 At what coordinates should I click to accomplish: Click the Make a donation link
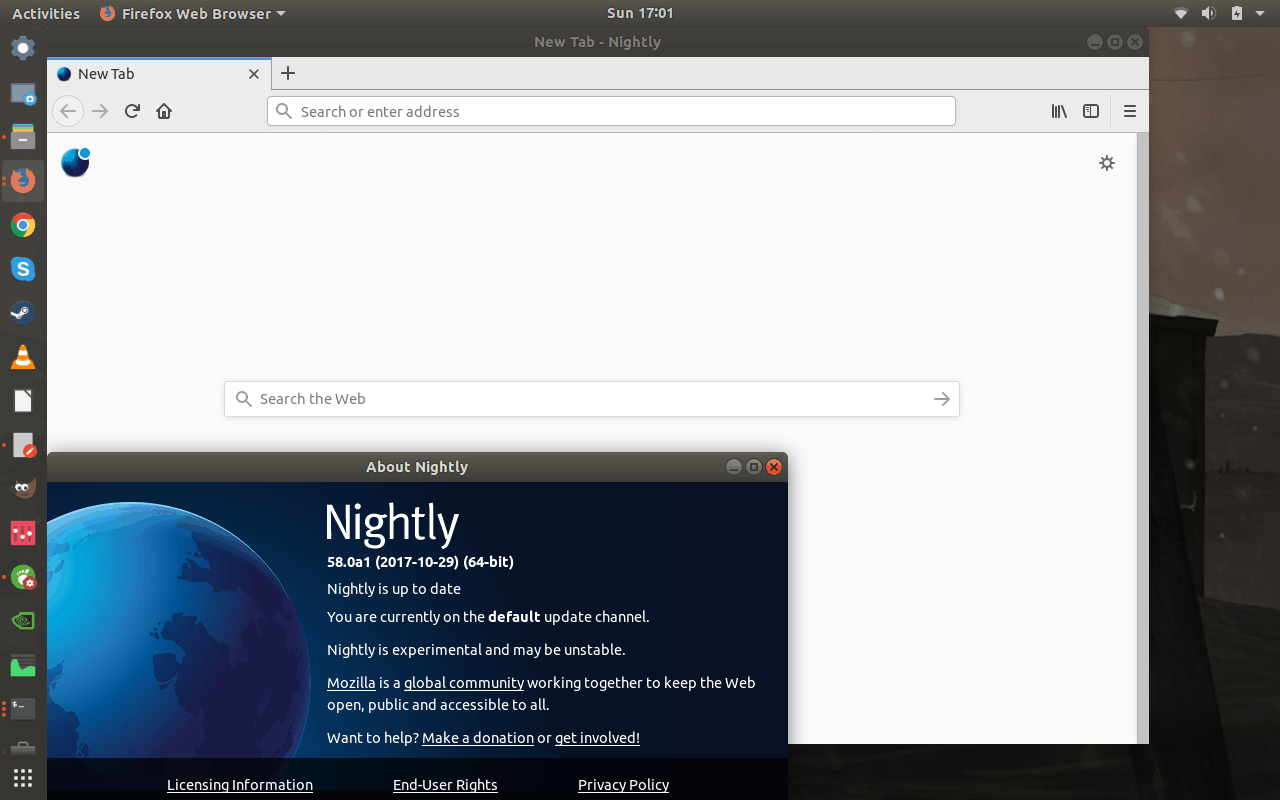(x=478, y=738)
